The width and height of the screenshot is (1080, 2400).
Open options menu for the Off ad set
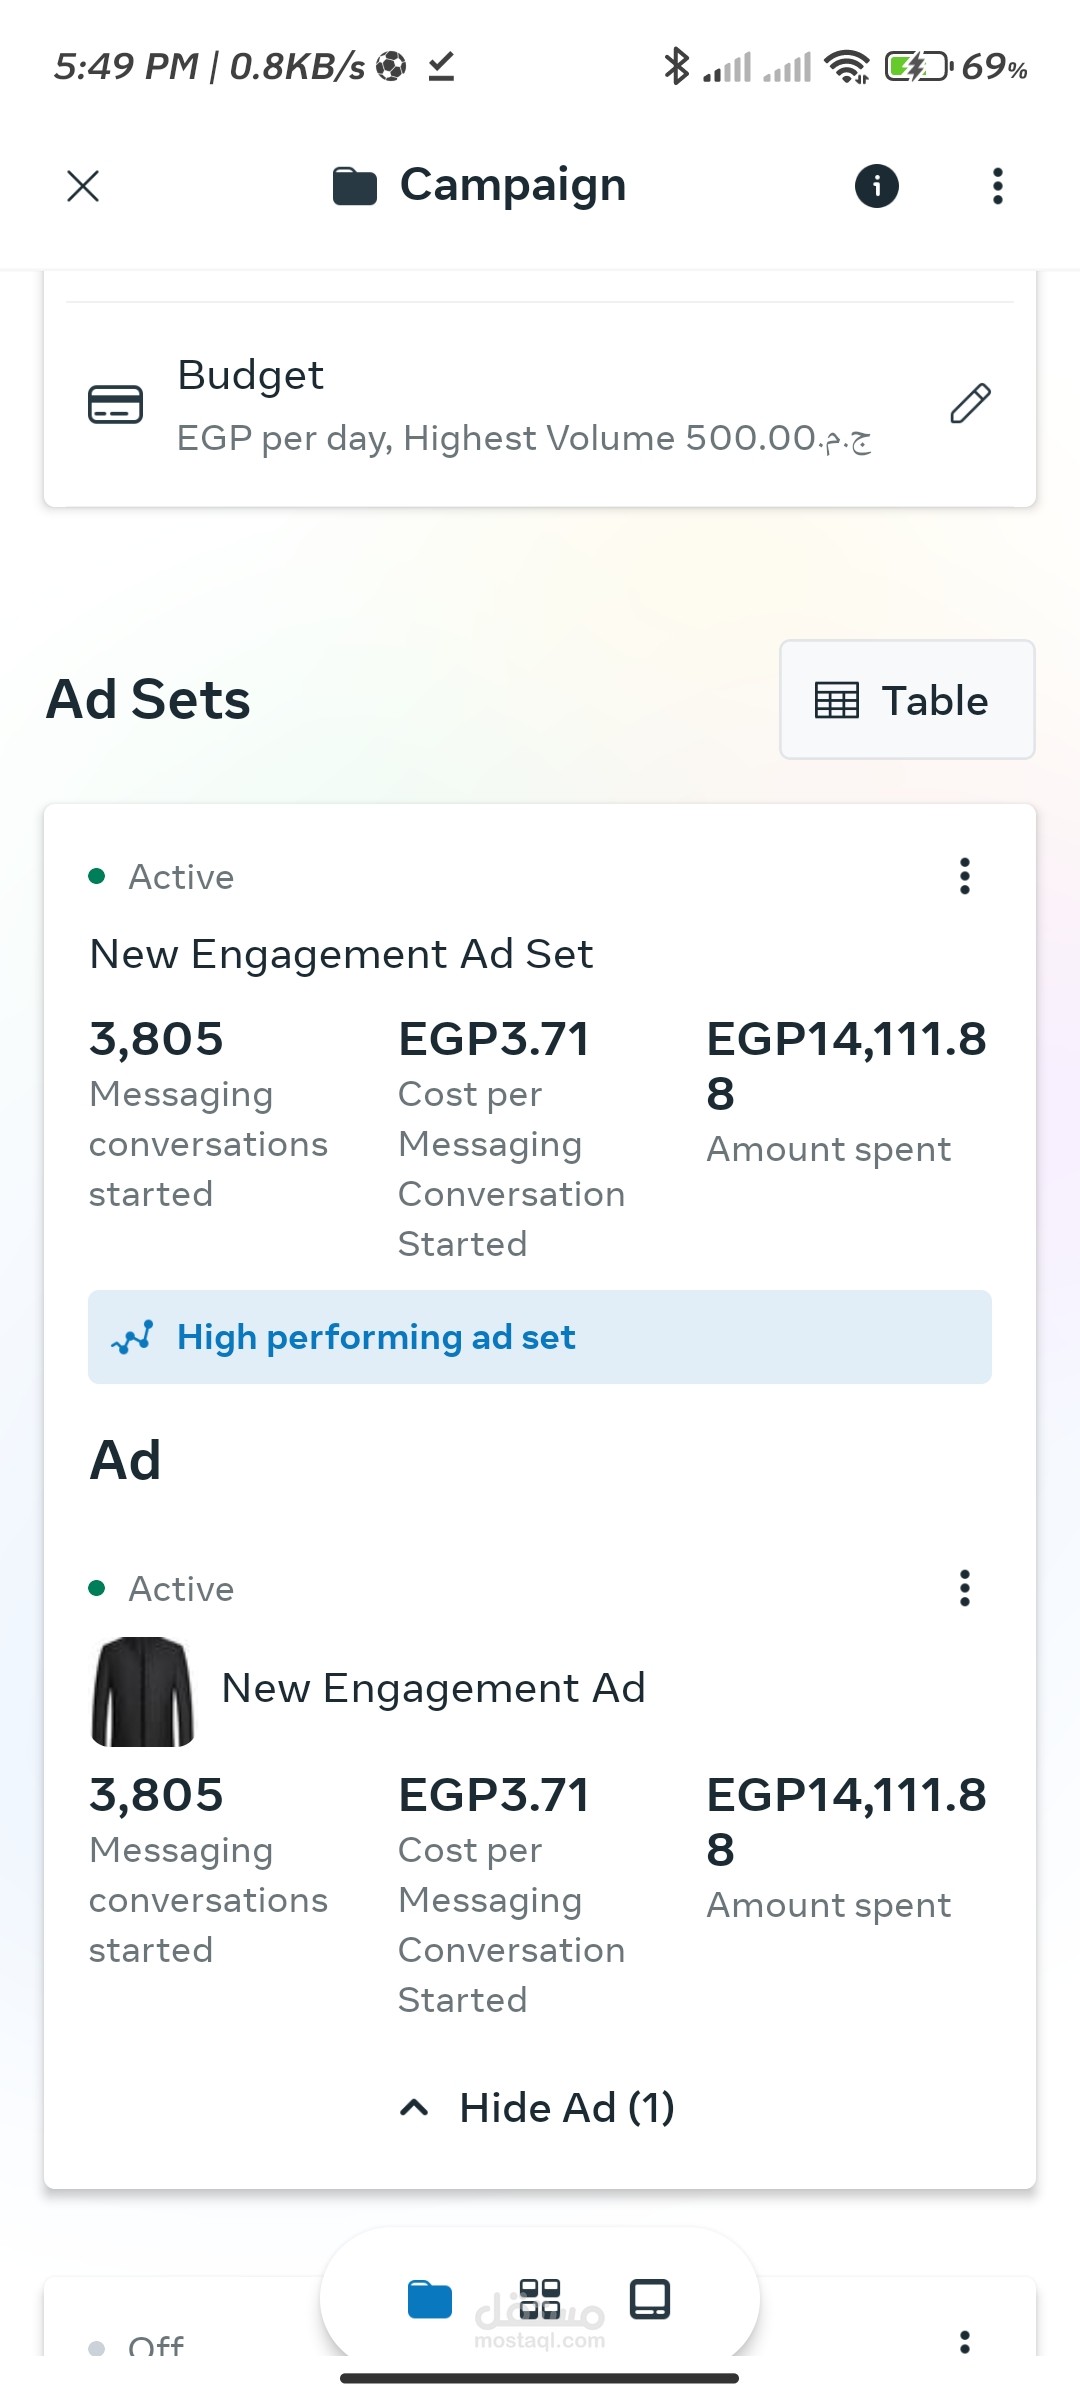click(964, 2342)
